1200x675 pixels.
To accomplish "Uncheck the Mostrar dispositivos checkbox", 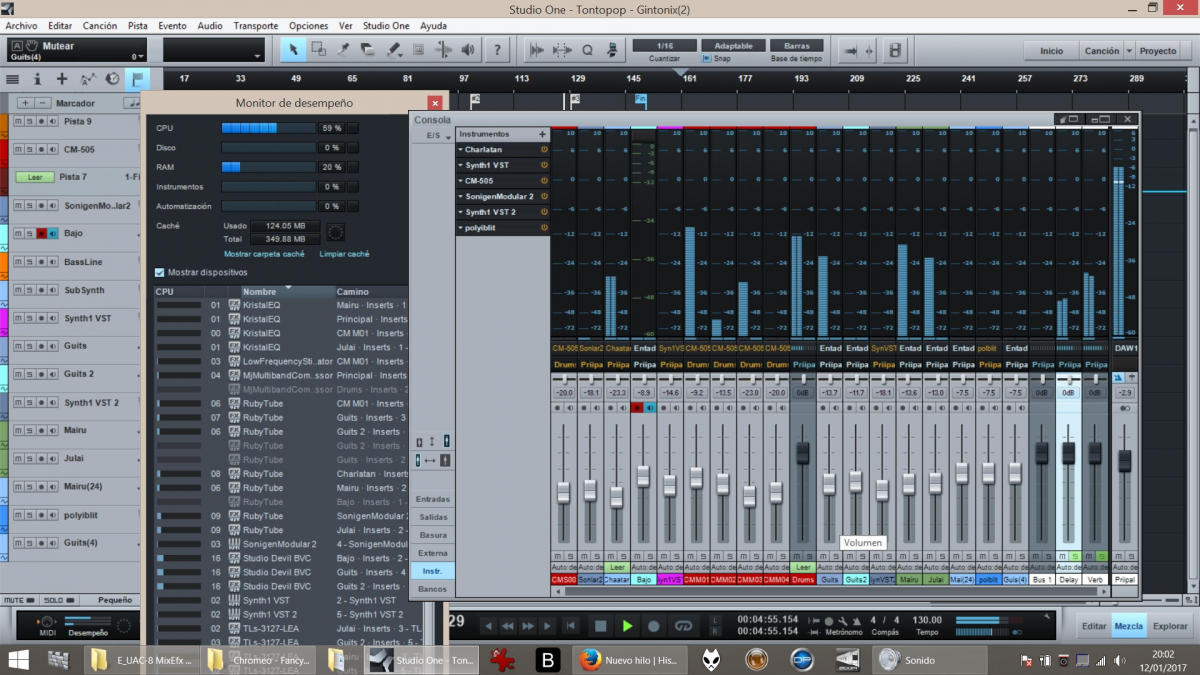I will 160,272.
